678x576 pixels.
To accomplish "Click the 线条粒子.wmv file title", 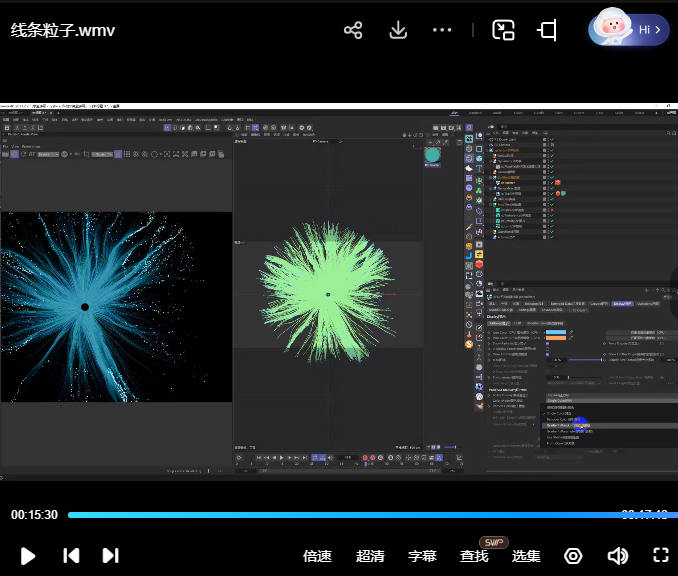I will click(63, 30).
